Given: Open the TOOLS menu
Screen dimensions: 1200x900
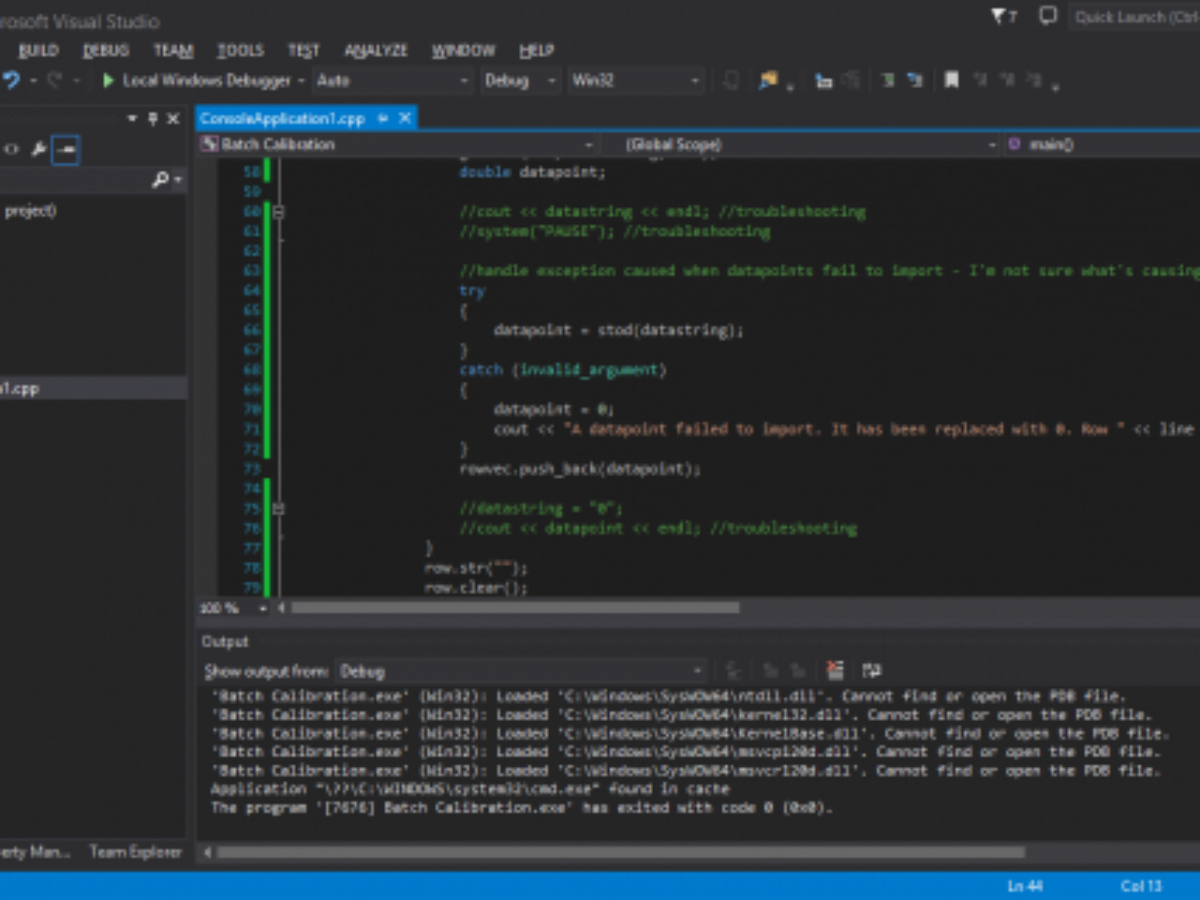Looking at the screenshot, I should (x=240, y=50).
